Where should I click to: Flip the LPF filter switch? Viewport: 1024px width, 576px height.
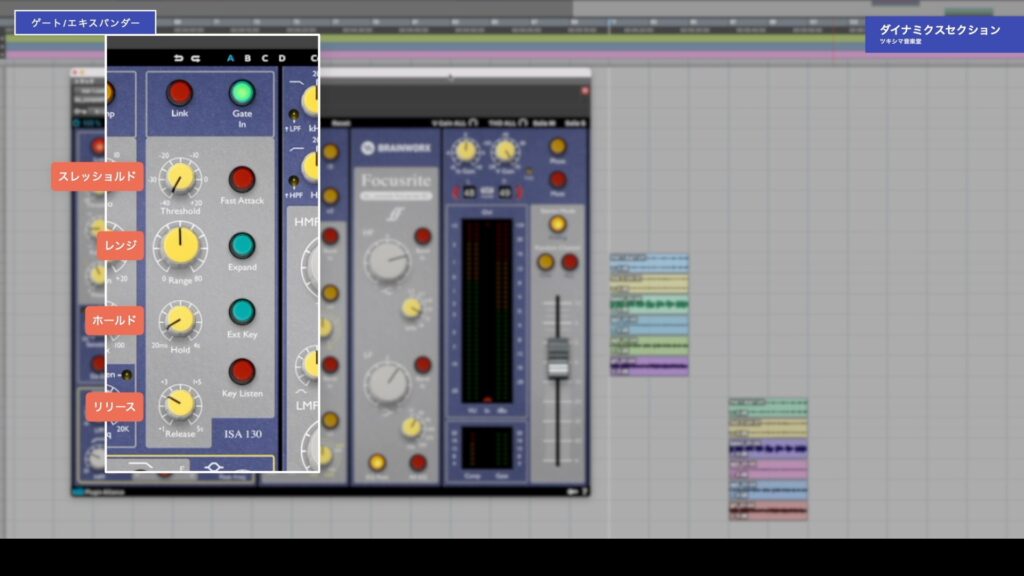pyautogui.click(x=294, y=116)
